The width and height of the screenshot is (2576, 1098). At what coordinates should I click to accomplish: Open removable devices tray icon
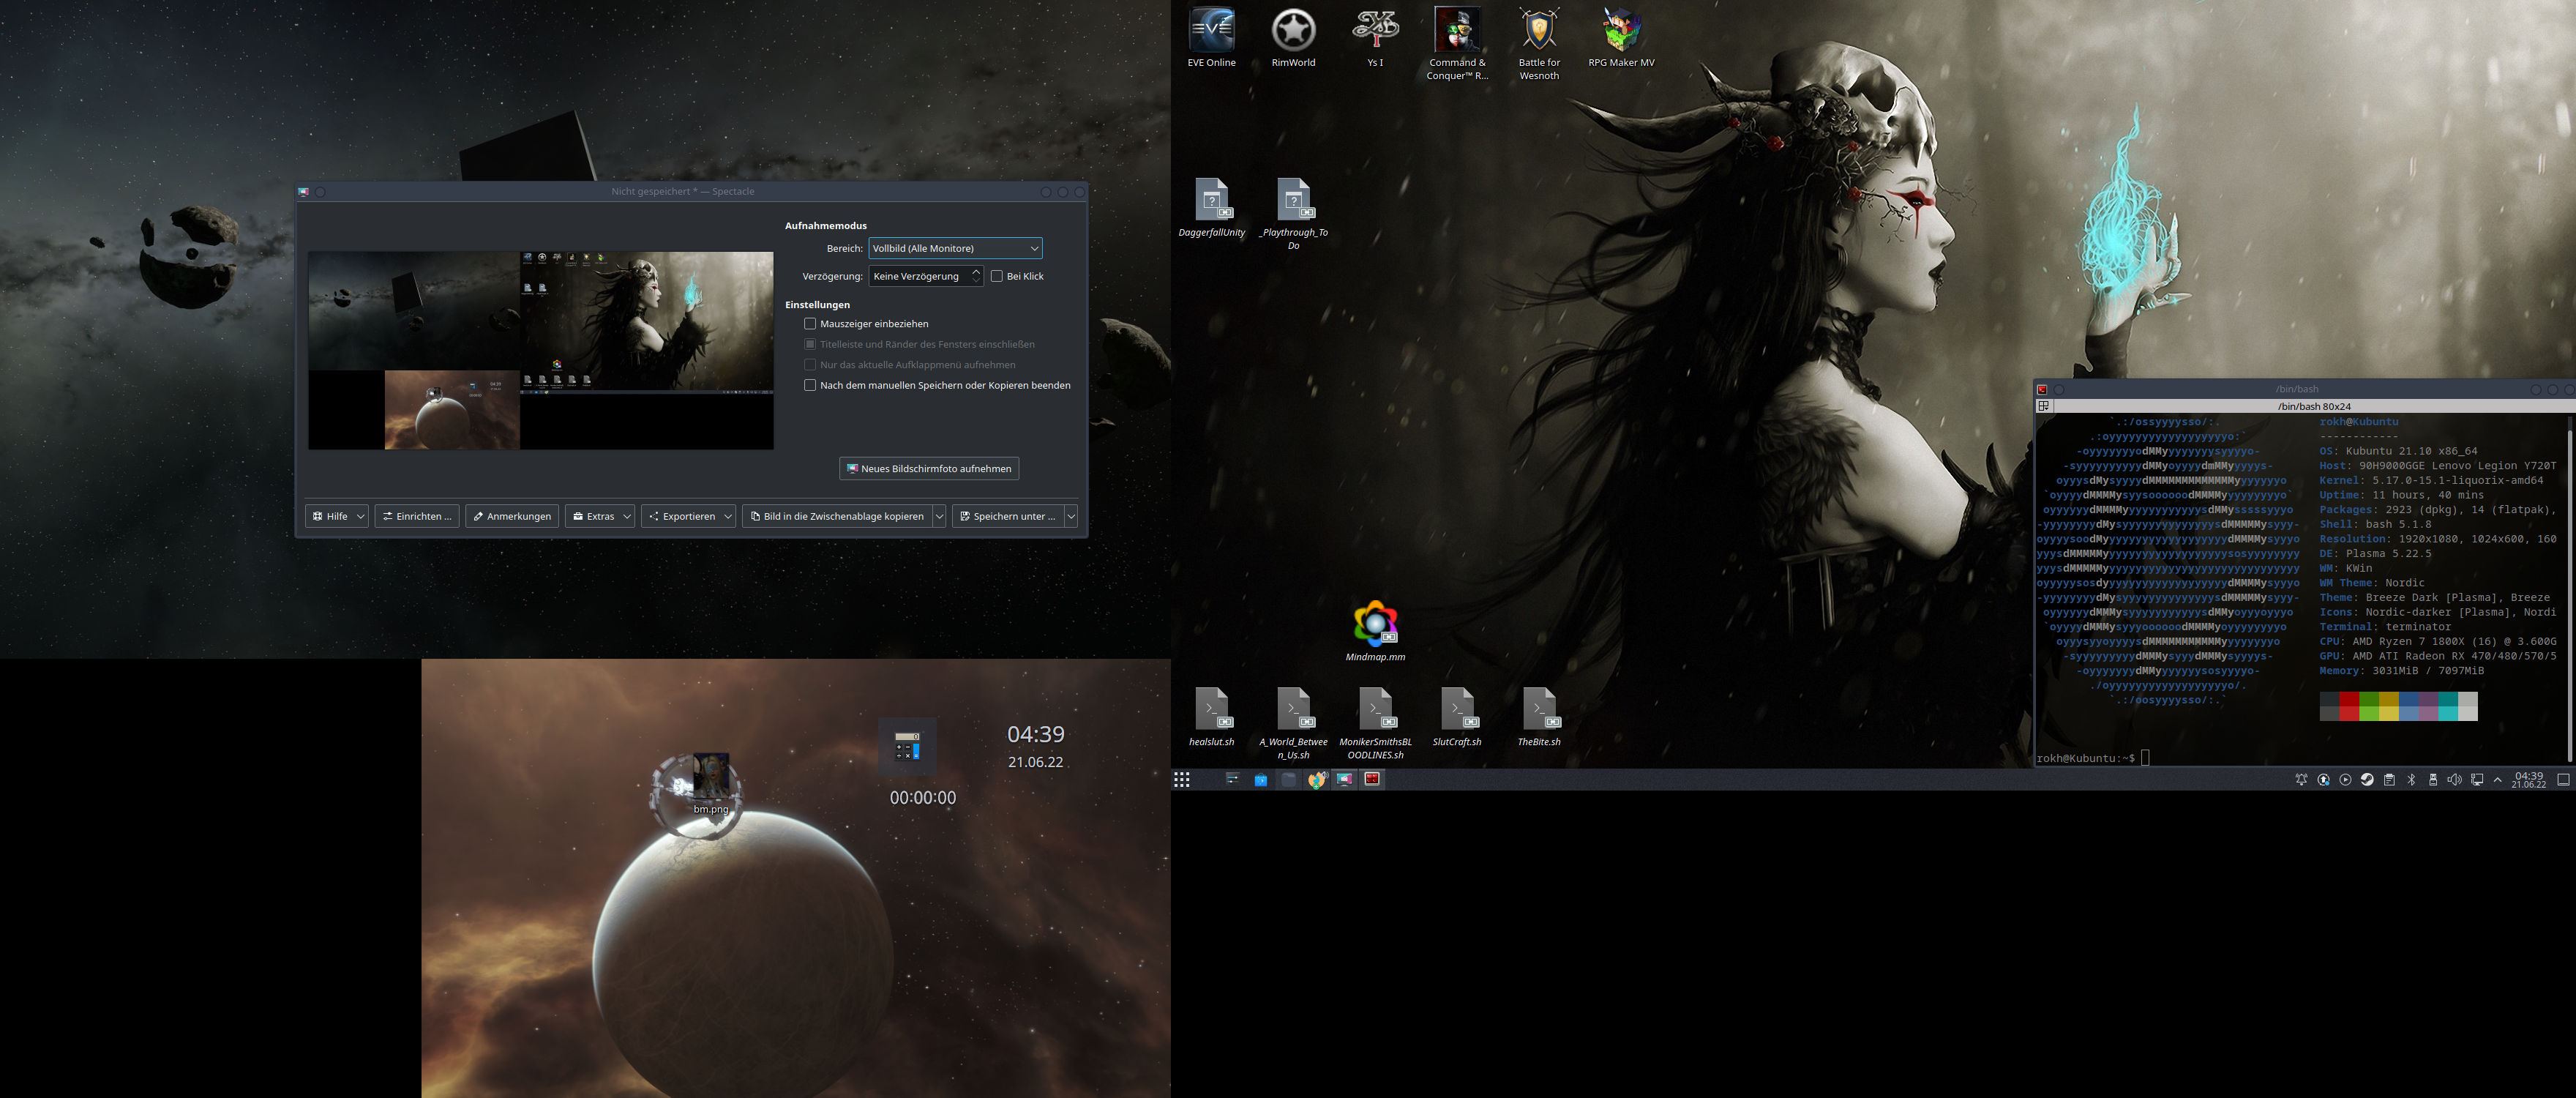[2433, 780]
